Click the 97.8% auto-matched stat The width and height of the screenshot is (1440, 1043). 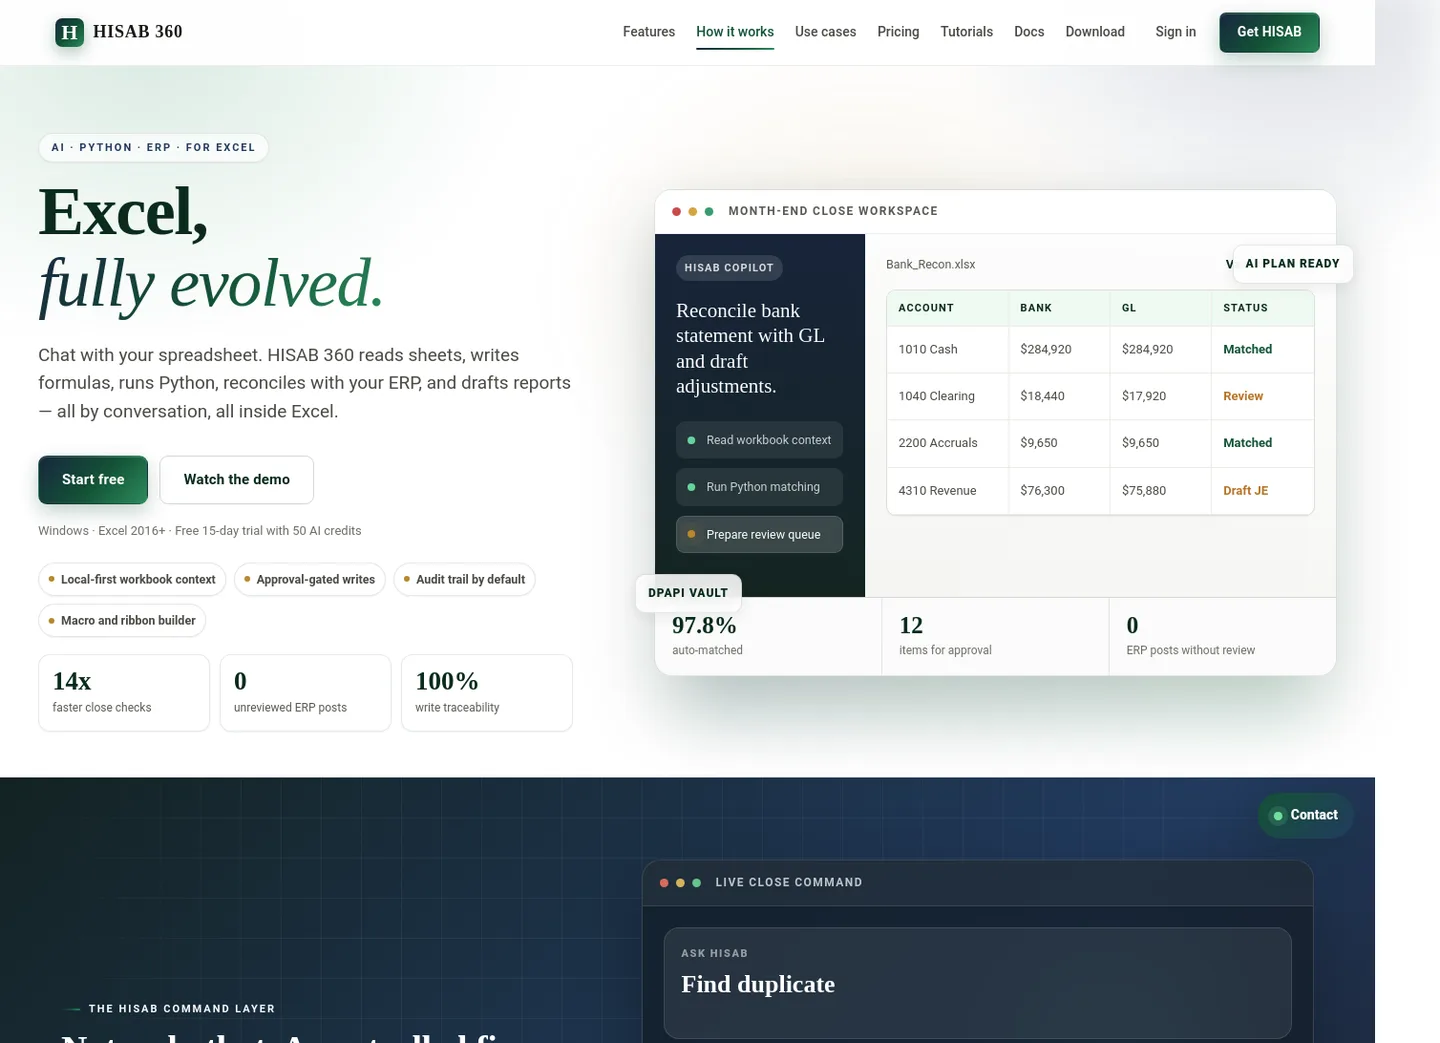click(767, 637)
